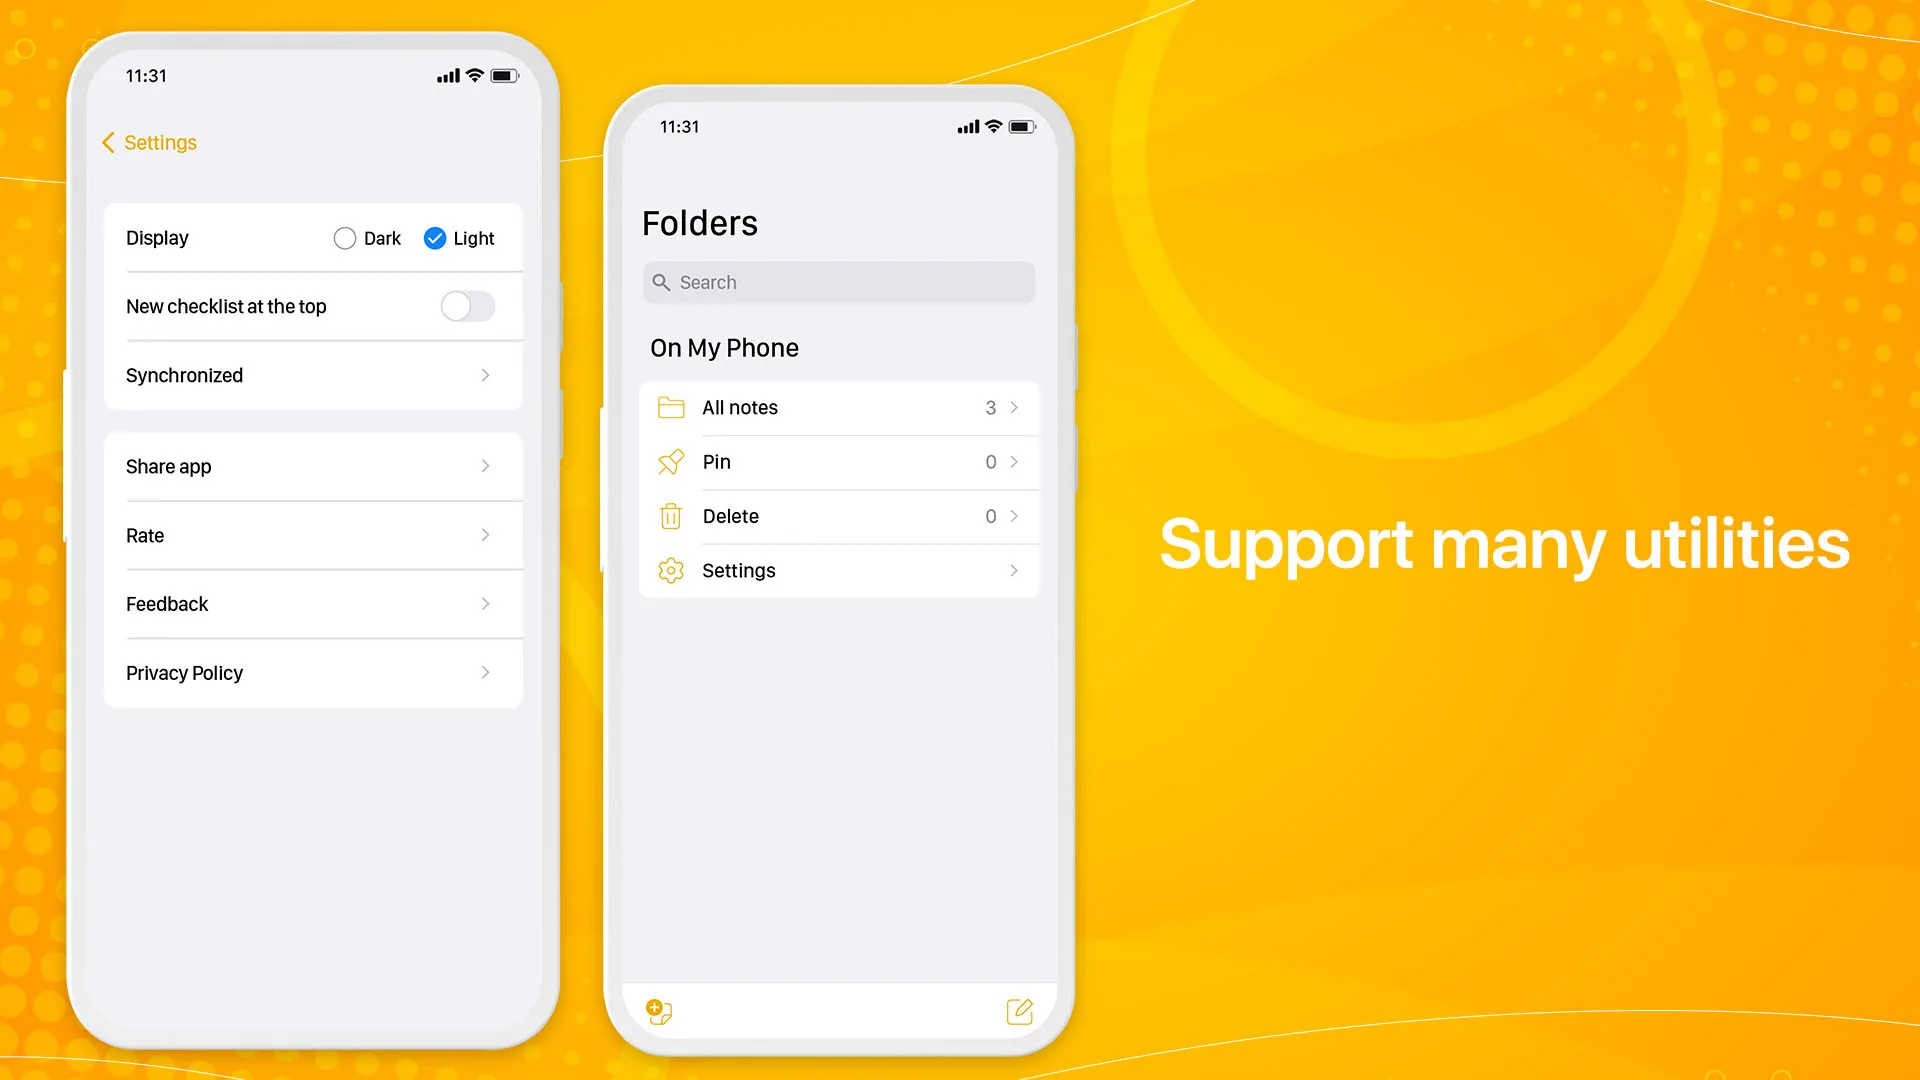Viewport: 1920px width, 1080px height.
Task: Tap the Pin folder icon
Action: click(671, 462)
